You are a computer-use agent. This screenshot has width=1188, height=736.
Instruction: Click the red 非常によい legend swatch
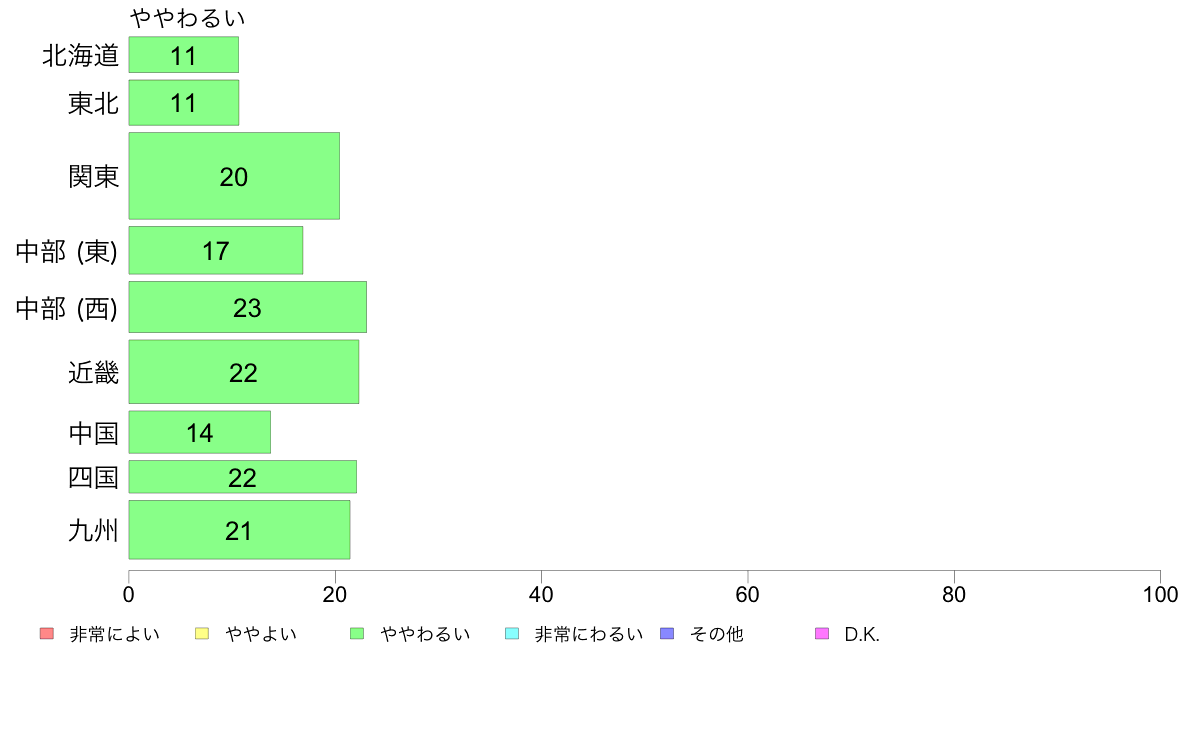(x=47, y=634)
